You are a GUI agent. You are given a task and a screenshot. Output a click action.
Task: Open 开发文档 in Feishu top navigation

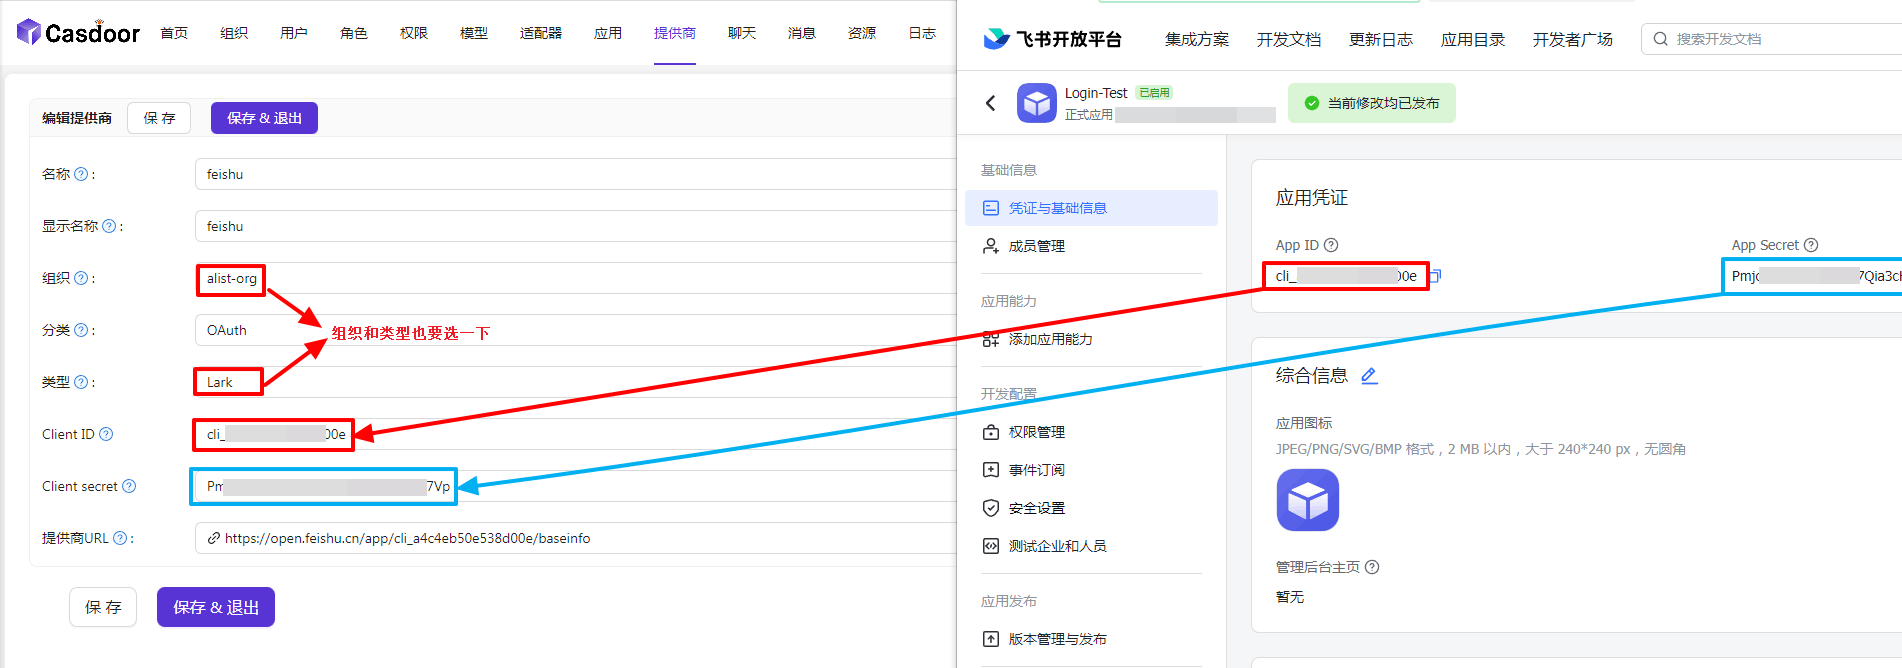coord(1288,39)
